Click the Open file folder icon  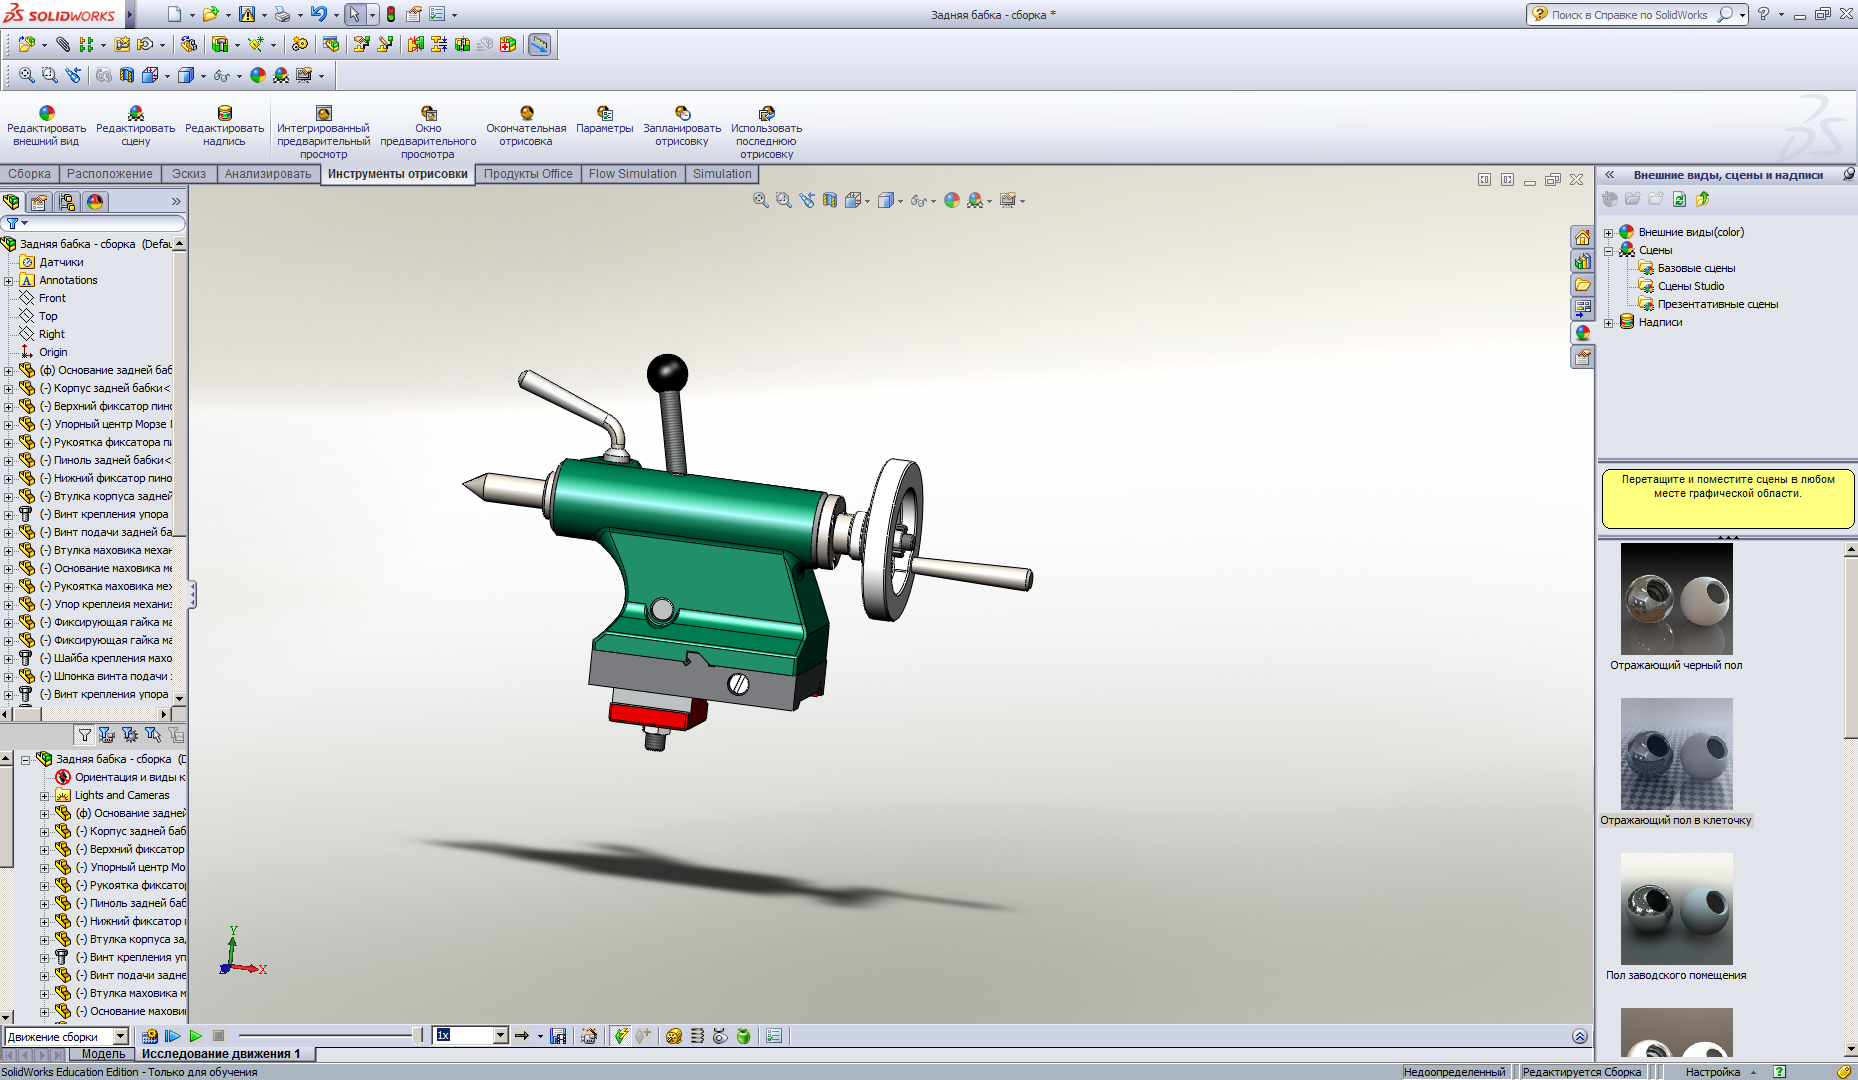[210, 14]
